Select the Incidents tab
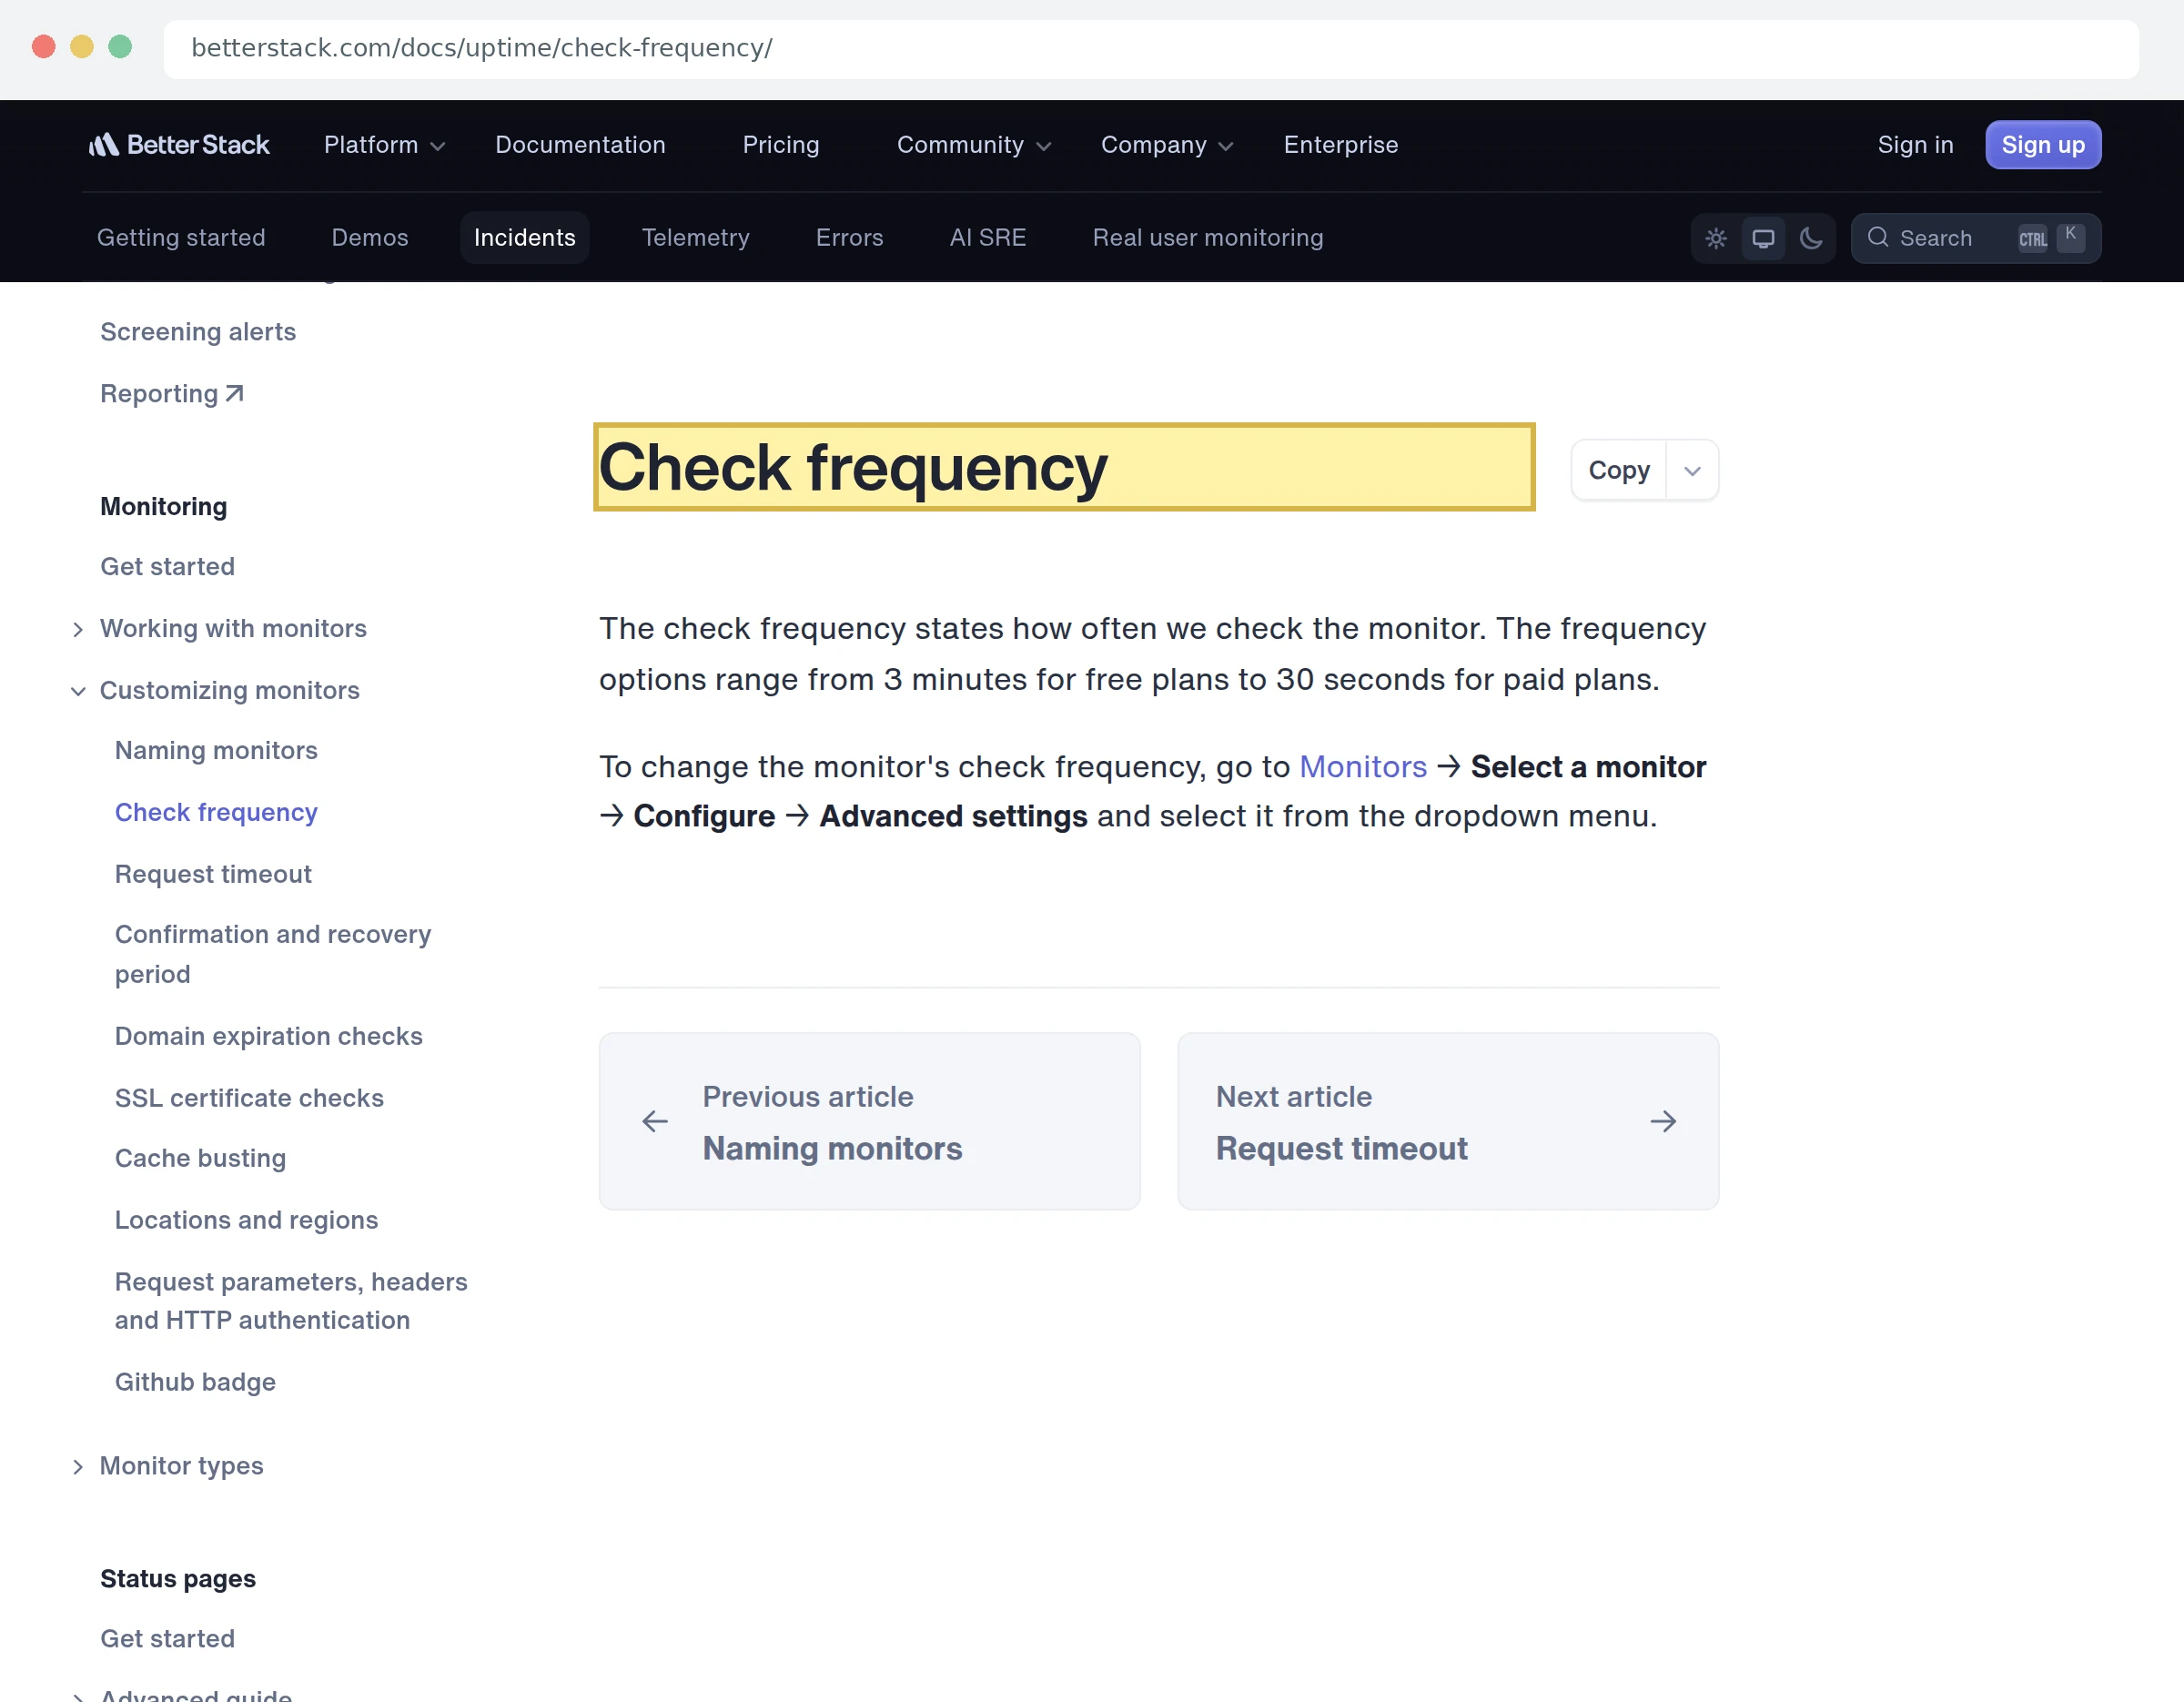 click(x=524, y=238)
